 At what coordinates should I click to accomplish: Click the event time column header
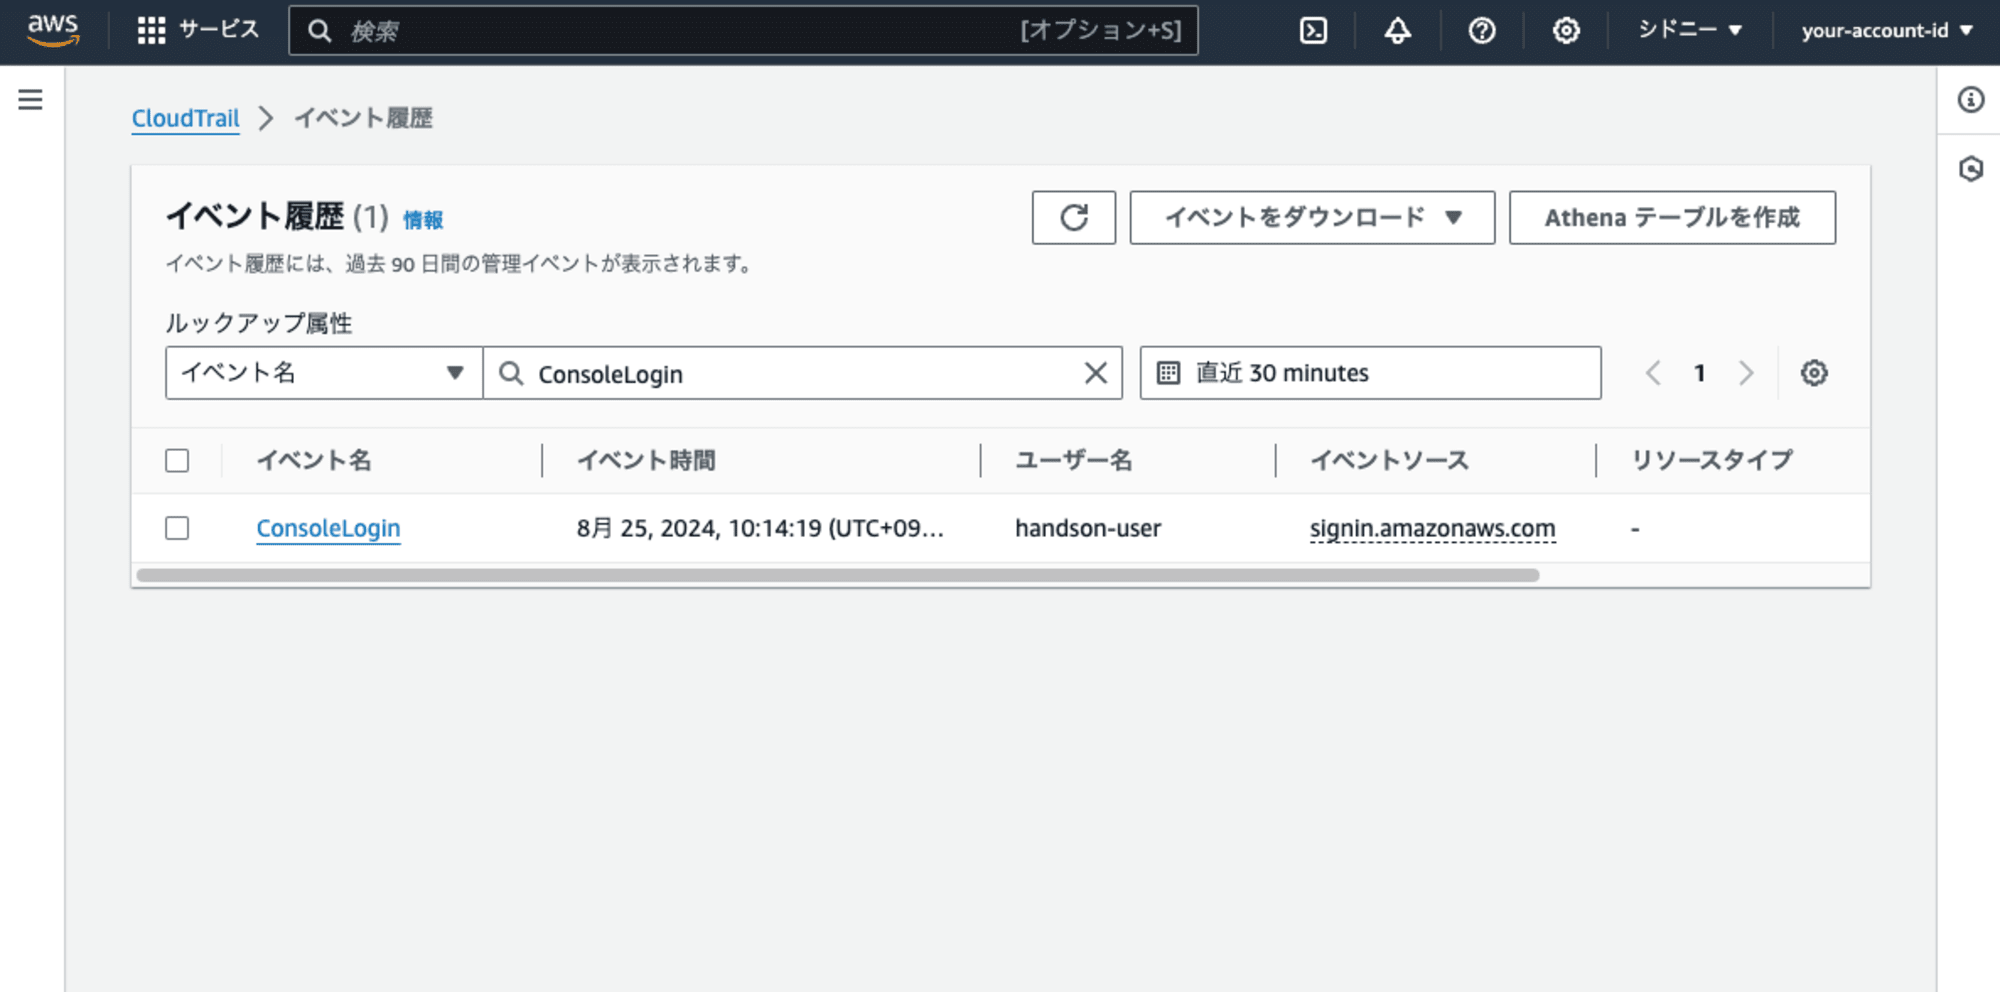(646, 460)
